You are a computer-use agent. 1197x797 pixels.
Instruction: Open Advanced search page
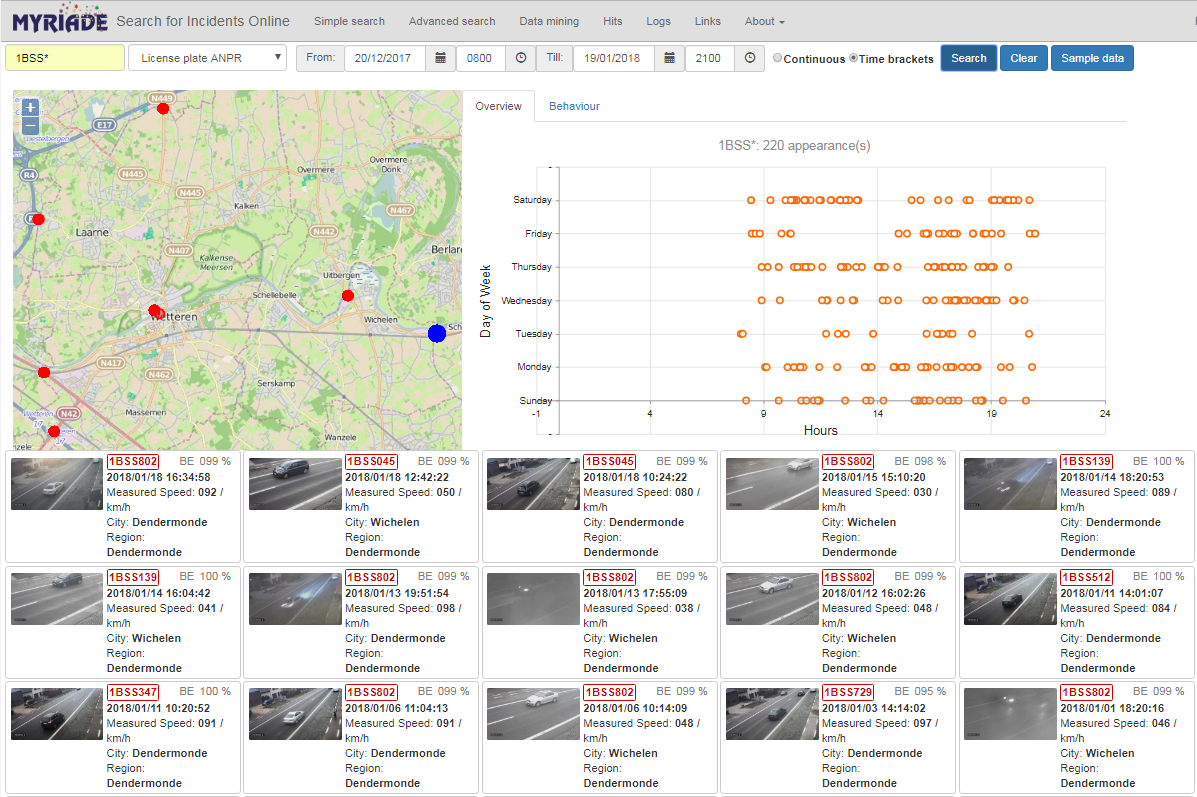452,21
